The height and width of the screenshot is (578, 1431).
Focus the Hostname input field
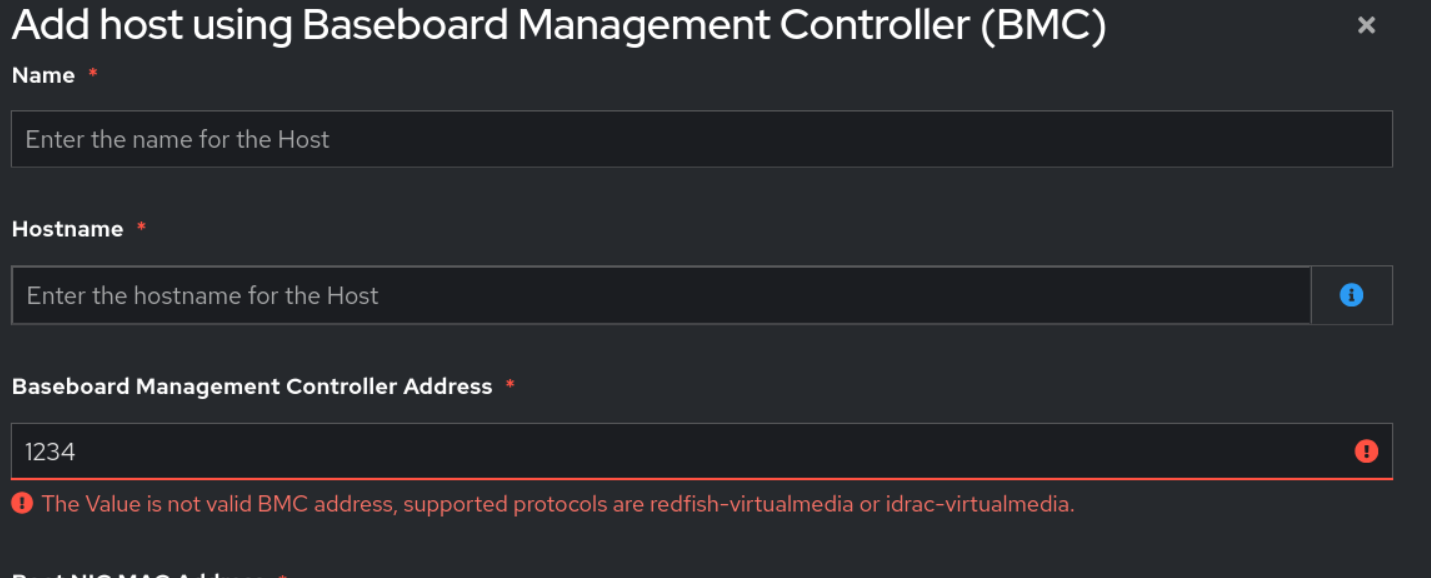point(660,295)
